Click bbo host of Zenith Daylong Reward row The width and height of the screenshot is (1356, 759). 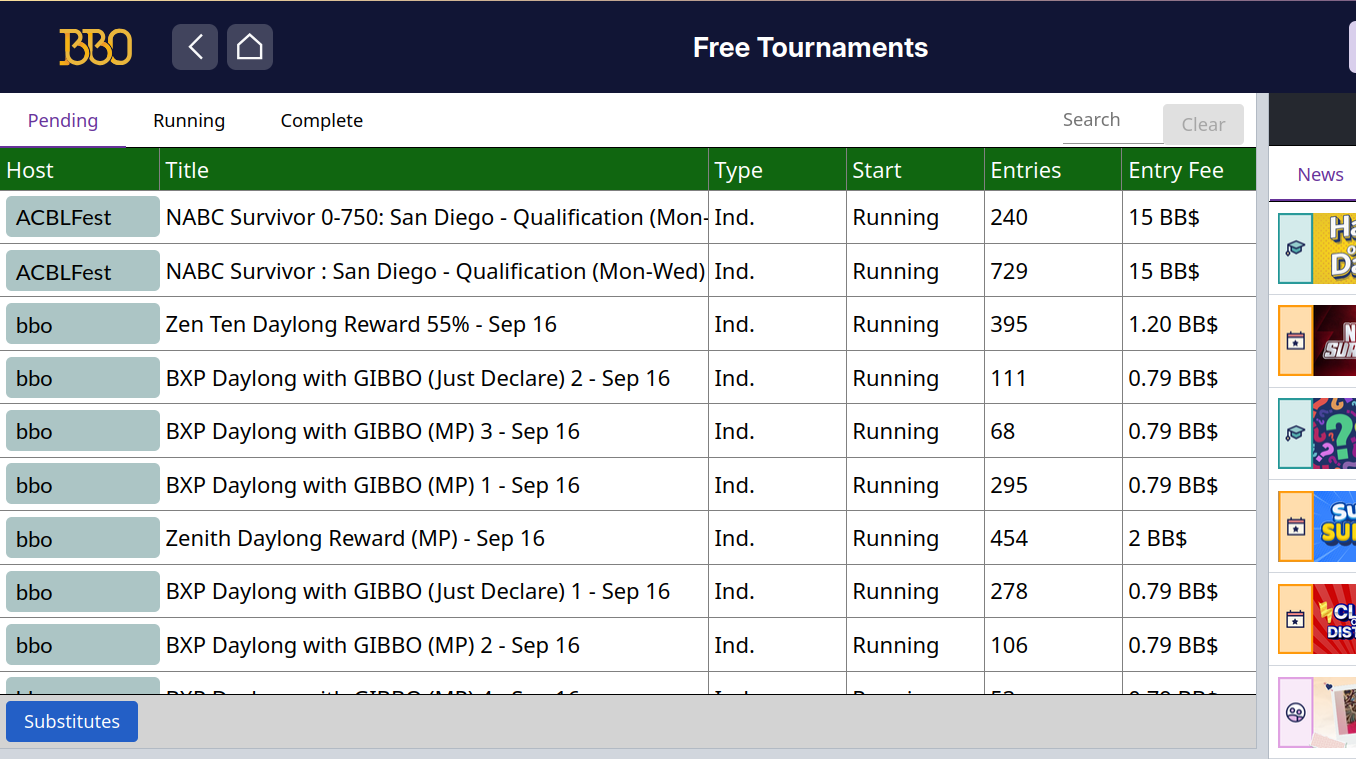83,538
